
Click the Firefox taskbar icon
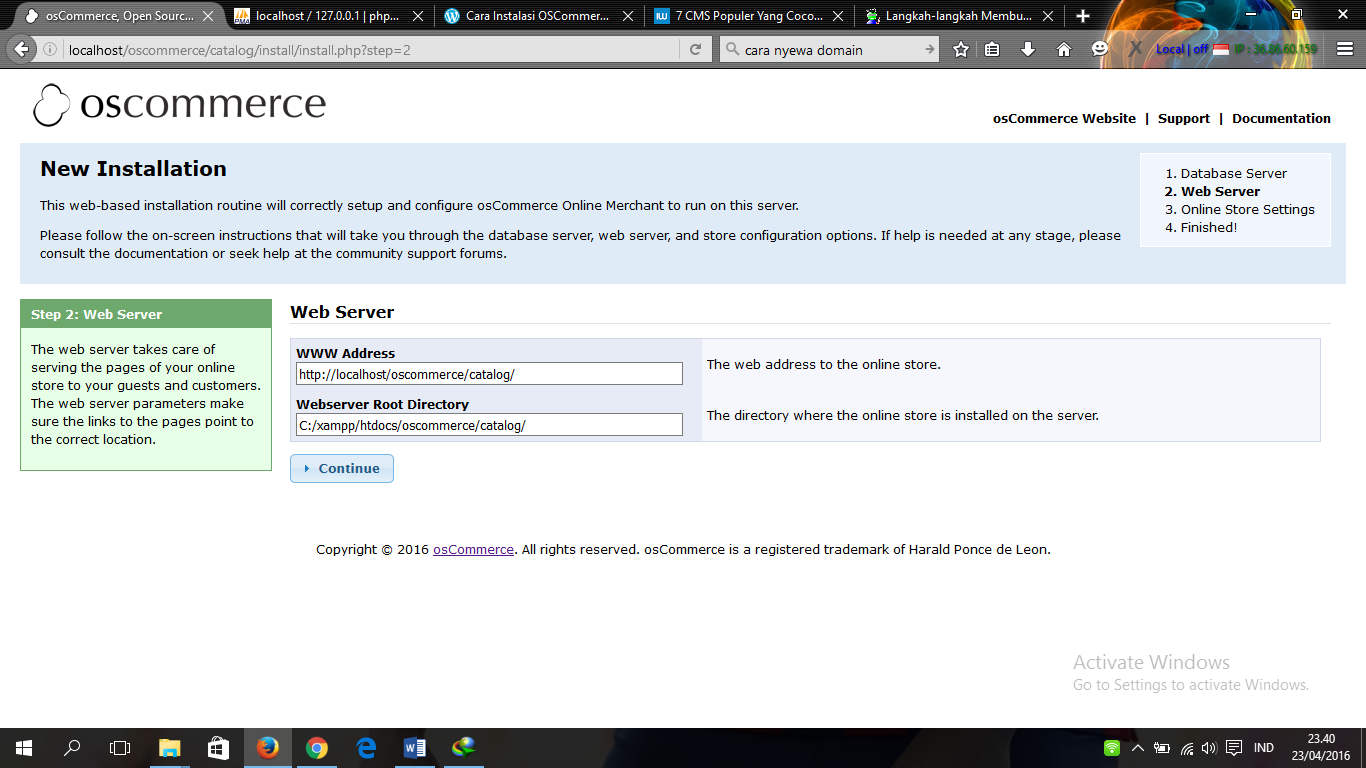coord(267,748)
